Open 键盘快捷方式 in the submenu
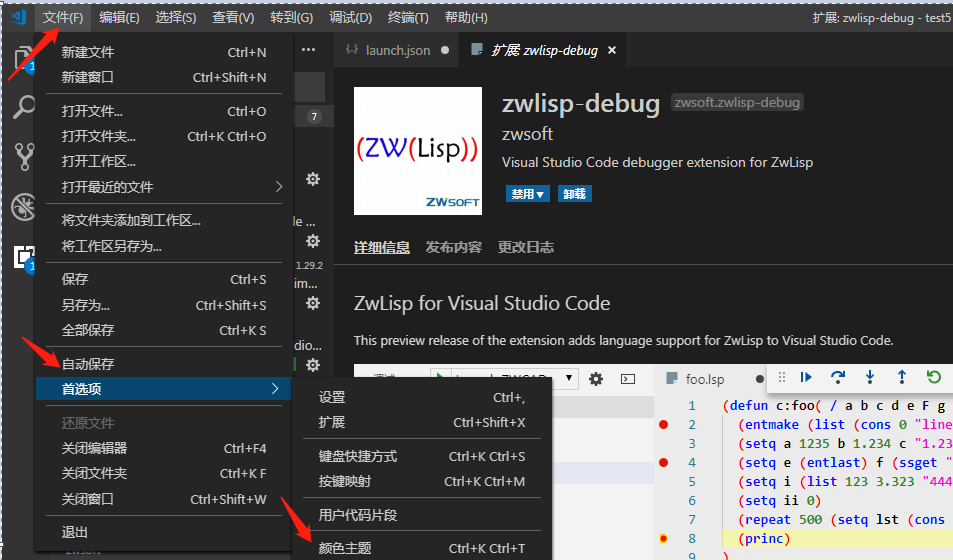Image resolution: width=953 pixels, height=560 pixels. point(422,456)
